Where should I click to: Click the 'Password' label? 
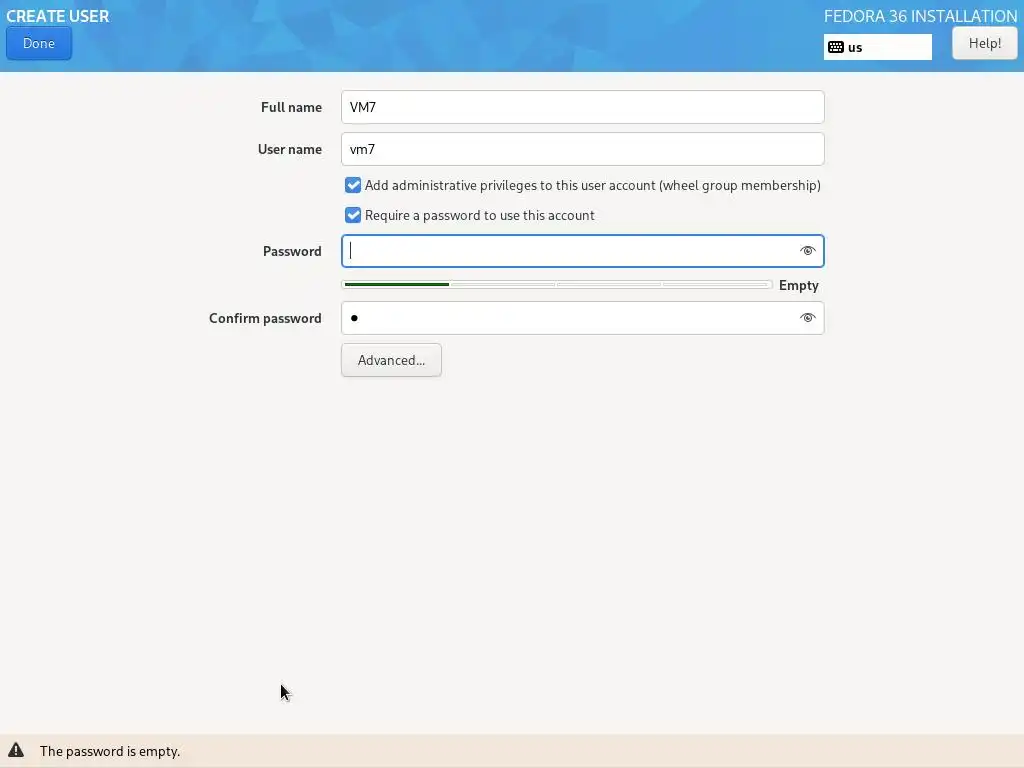click(292, 251)
